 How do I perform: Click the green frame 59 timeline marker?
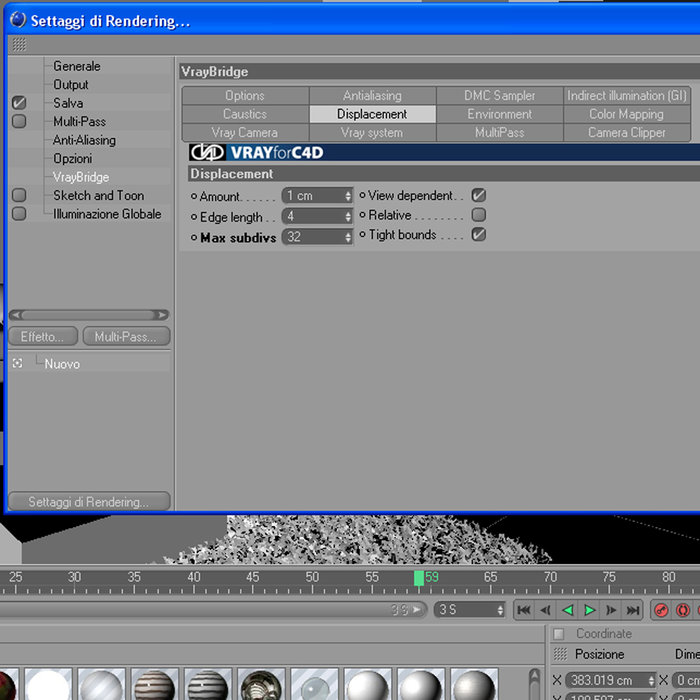coord(419,578)
